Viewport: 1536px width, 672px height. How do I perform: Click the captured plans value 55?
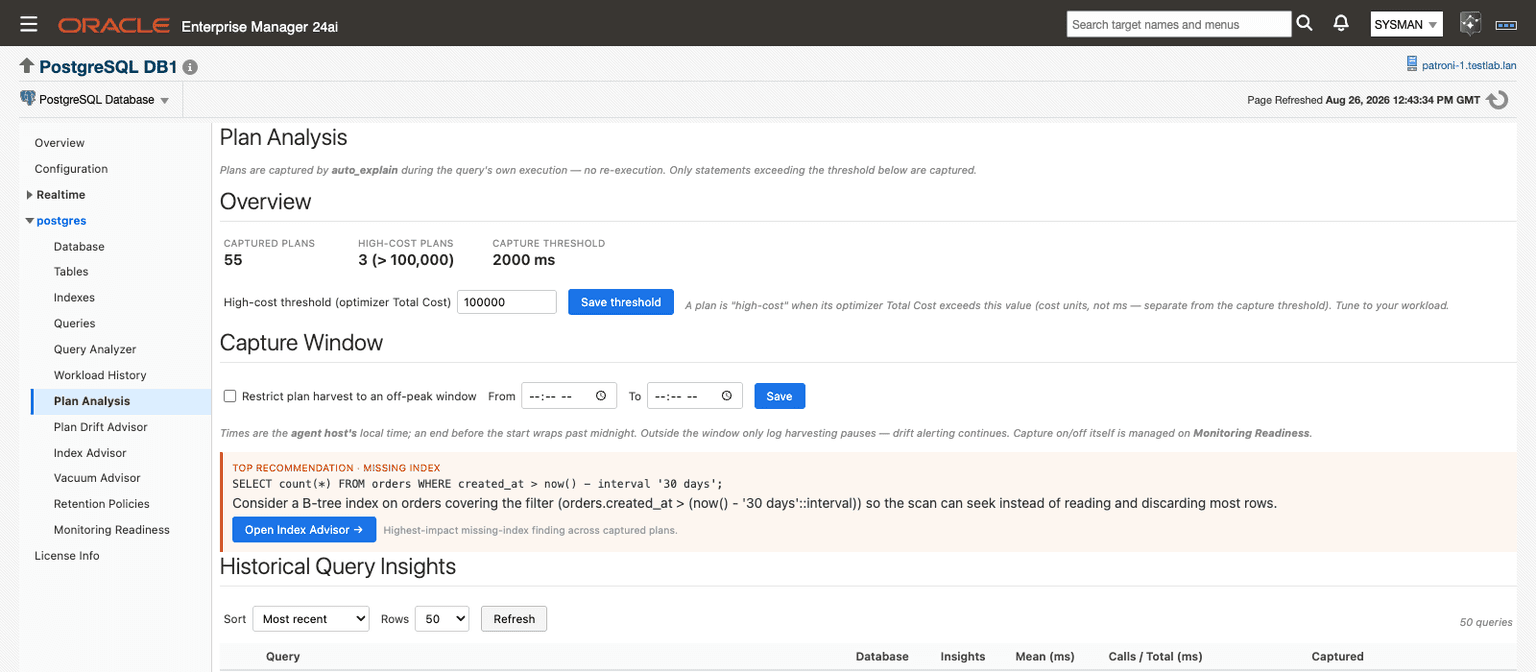(x=233, y=260)
